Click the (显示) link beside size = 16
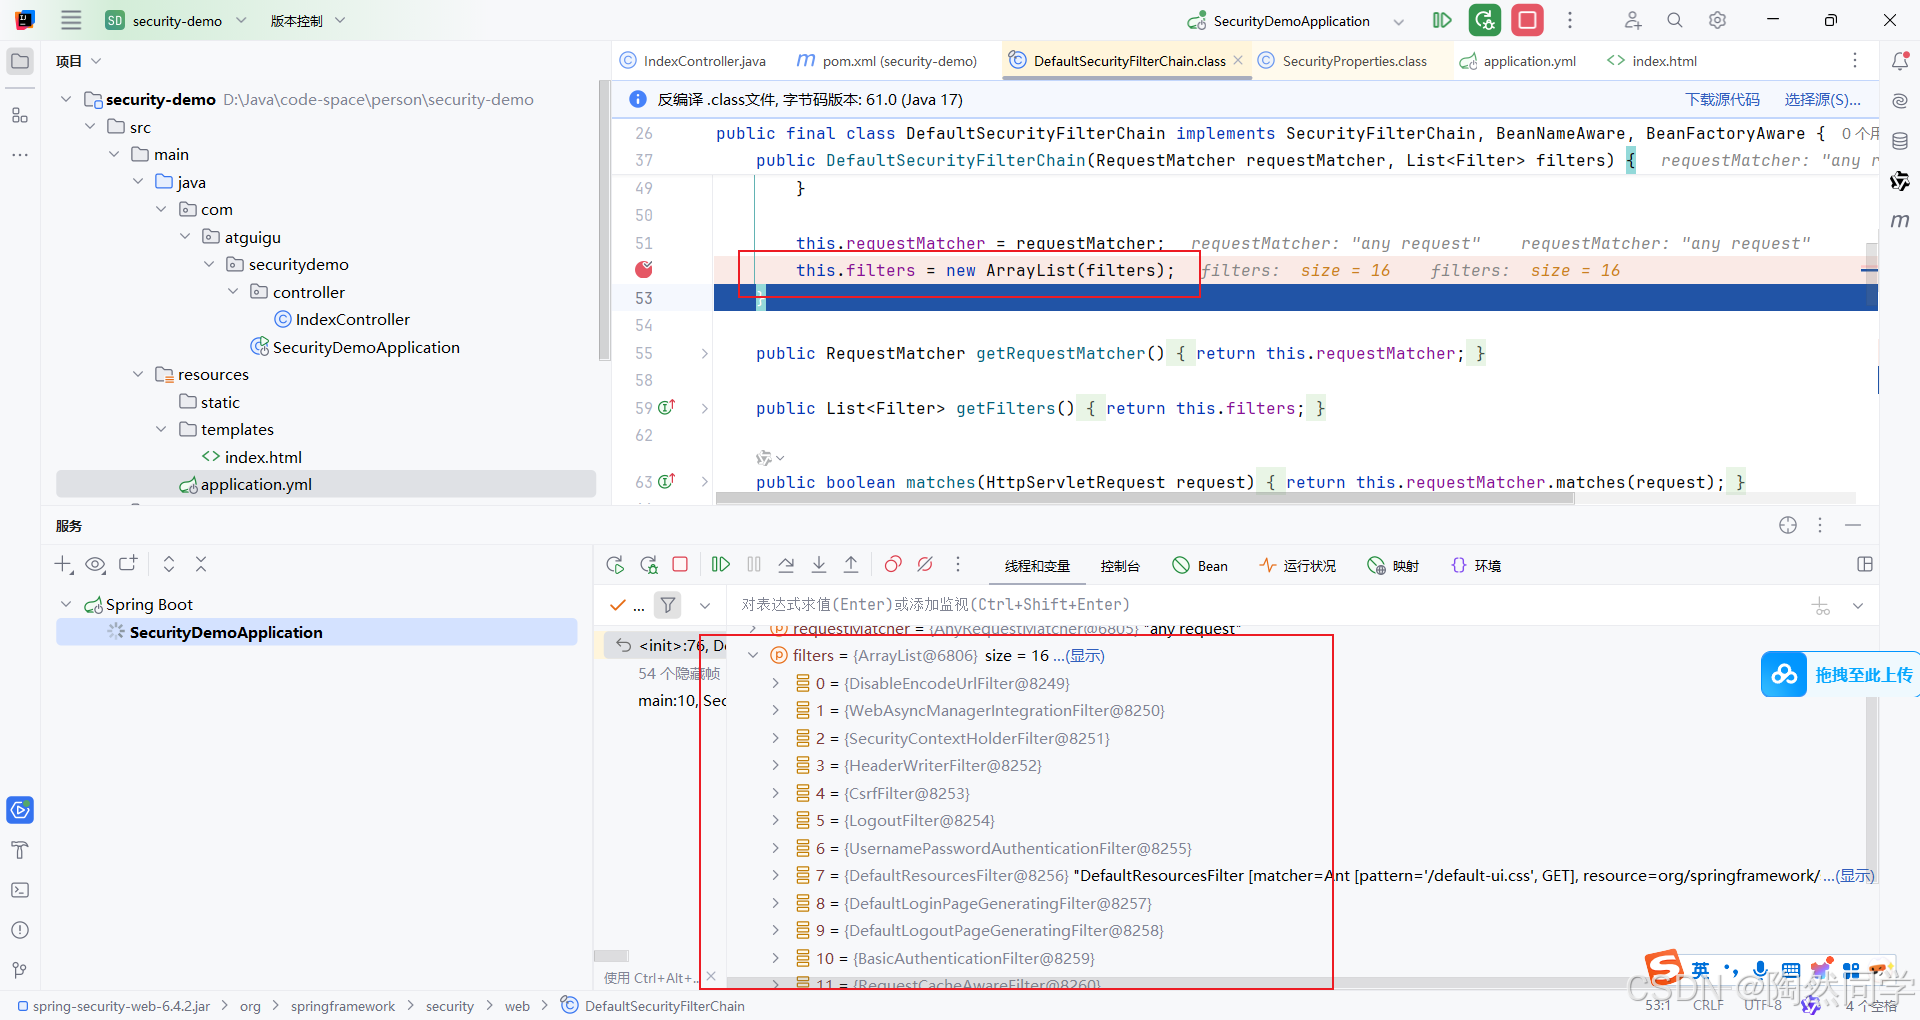This screenshot has height=1020, width=1920. [x=1083, y=655]
